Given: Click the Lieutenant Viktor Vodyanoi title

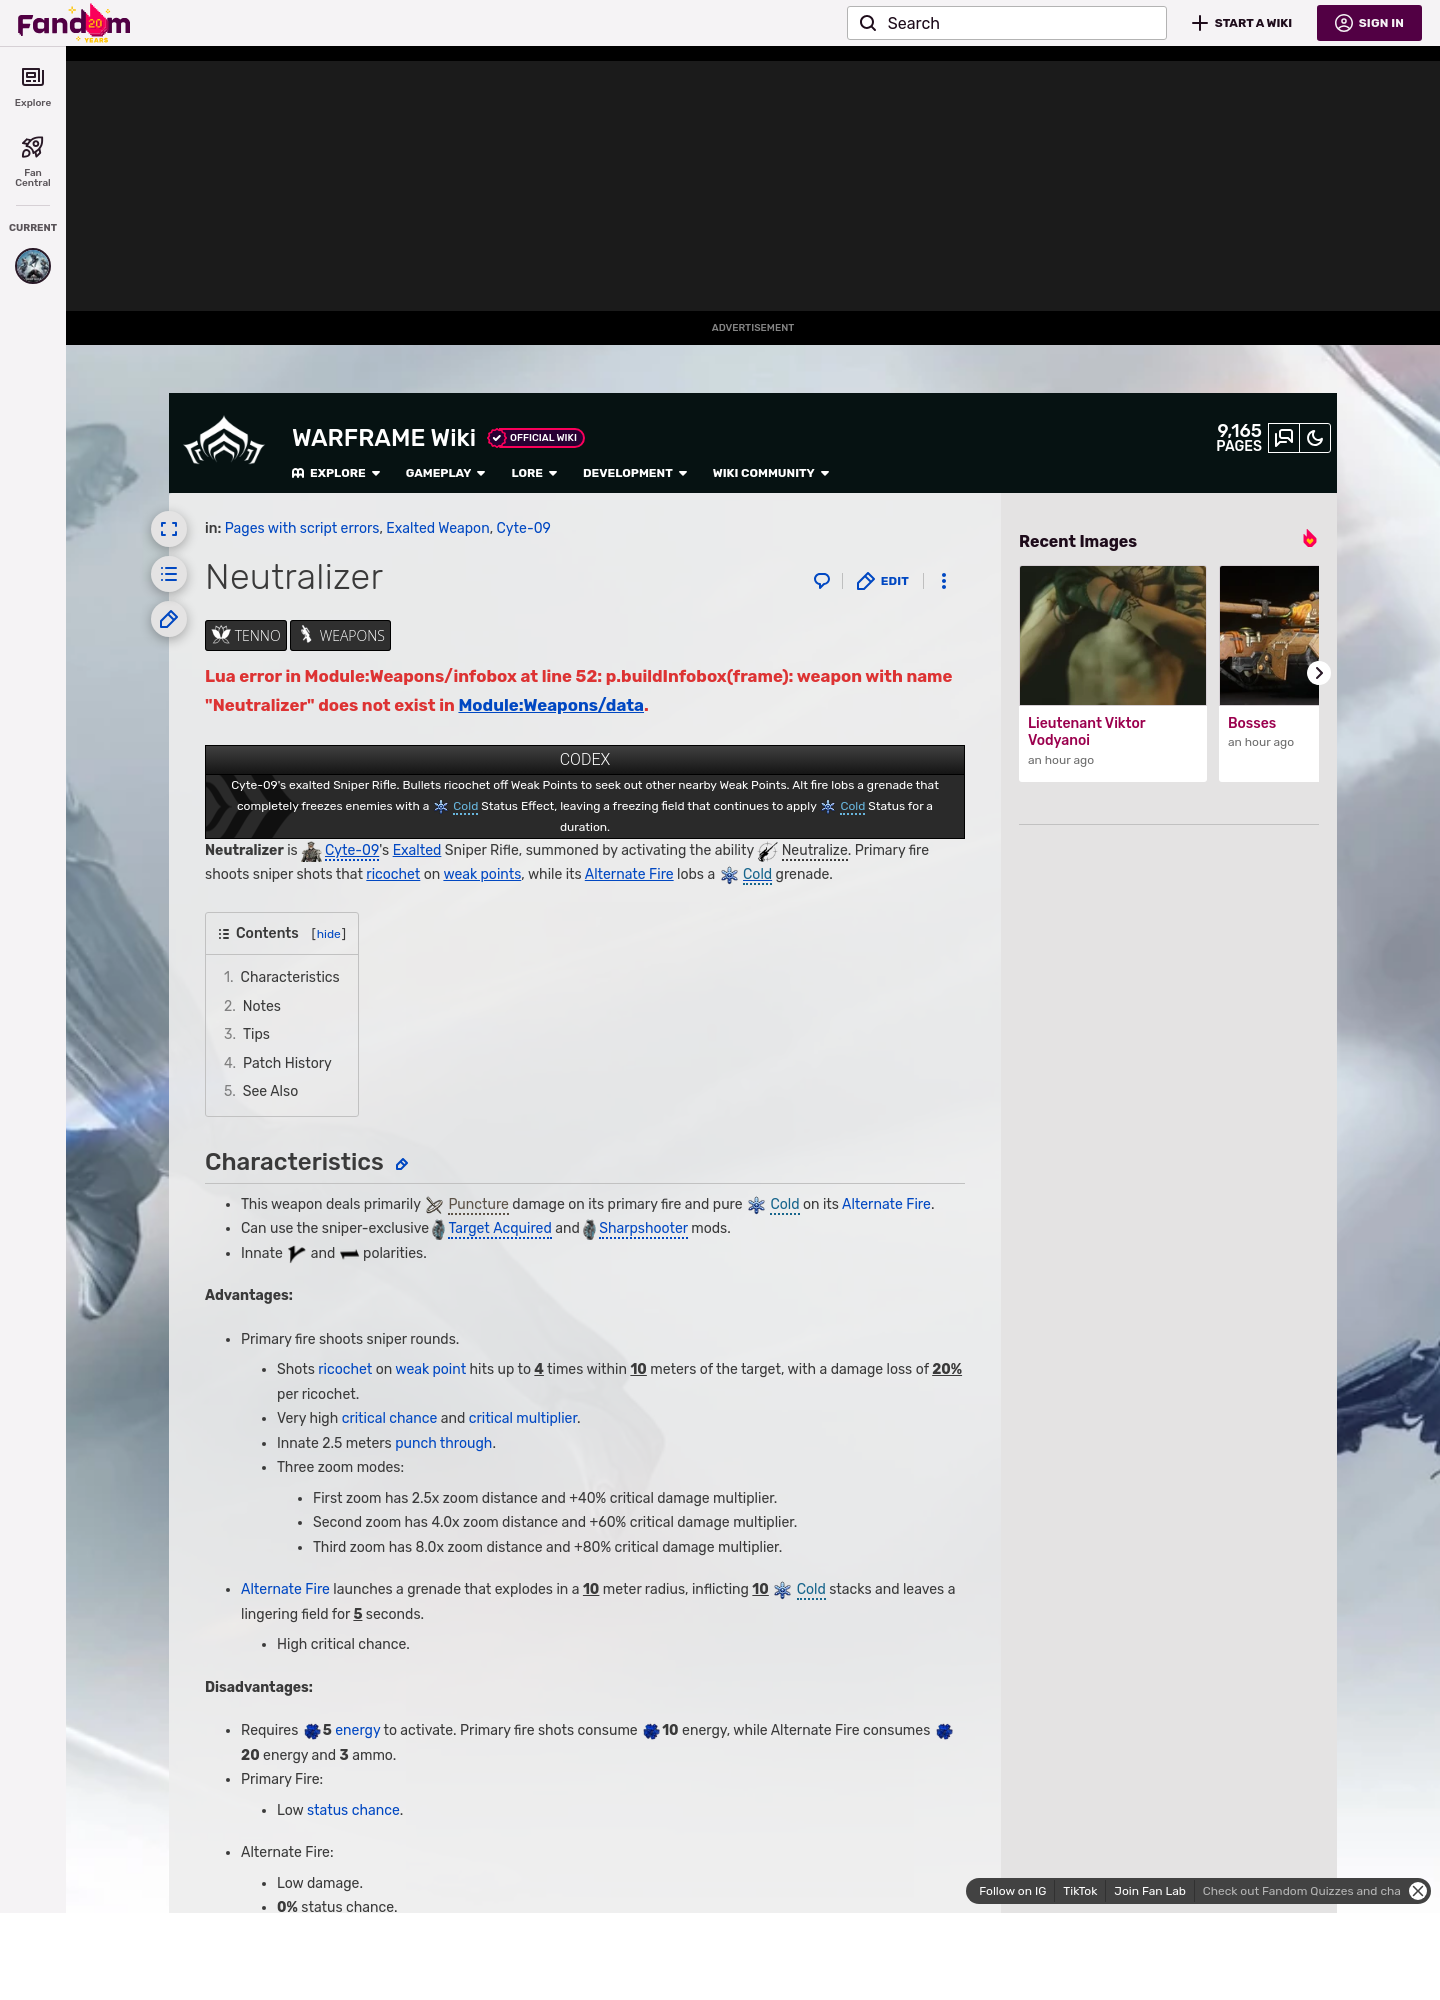Looking at the screenshot, I should (1086, 731).
